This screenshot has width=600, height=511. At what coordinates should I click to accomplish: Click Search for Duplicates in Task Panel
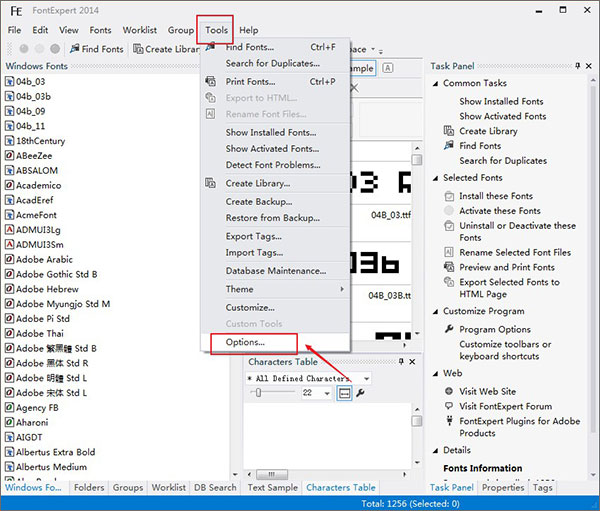click(502, 161)
